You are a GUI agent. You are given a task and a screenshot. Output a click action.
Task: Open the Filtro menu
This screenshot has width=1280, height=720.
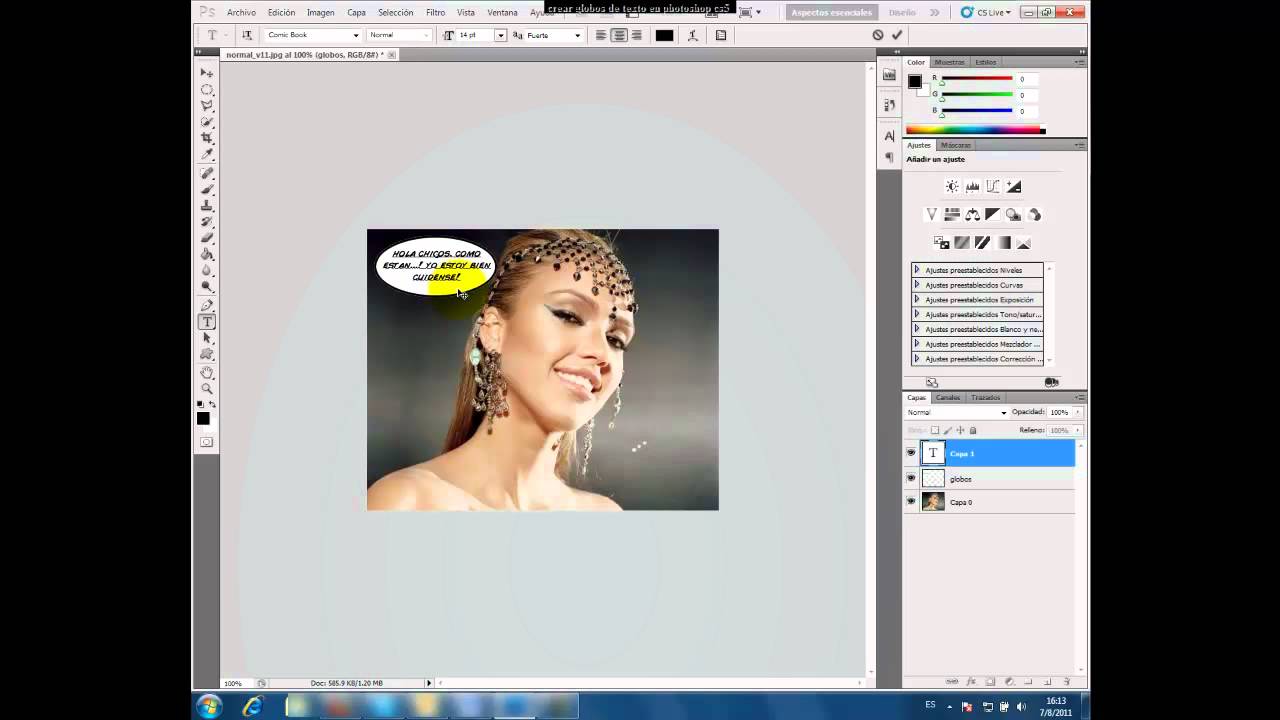435,12
